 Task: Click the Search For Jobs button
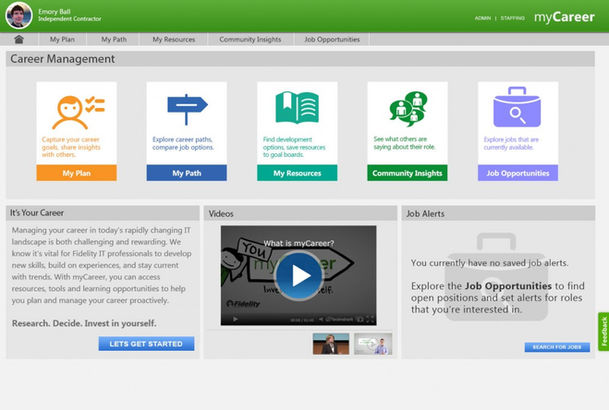(557, 347)
